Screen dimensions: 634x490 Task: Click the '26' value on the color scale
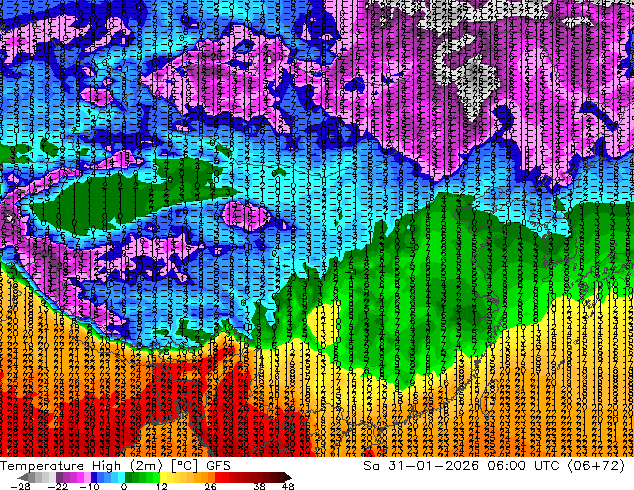(210, 486)
